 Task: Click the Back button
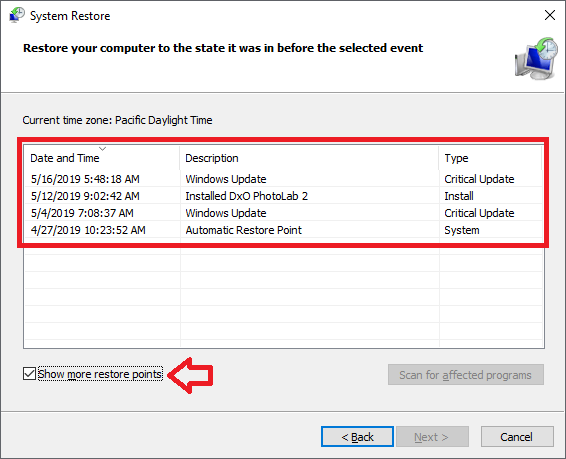pyautogui.click(x=357, y=437)
